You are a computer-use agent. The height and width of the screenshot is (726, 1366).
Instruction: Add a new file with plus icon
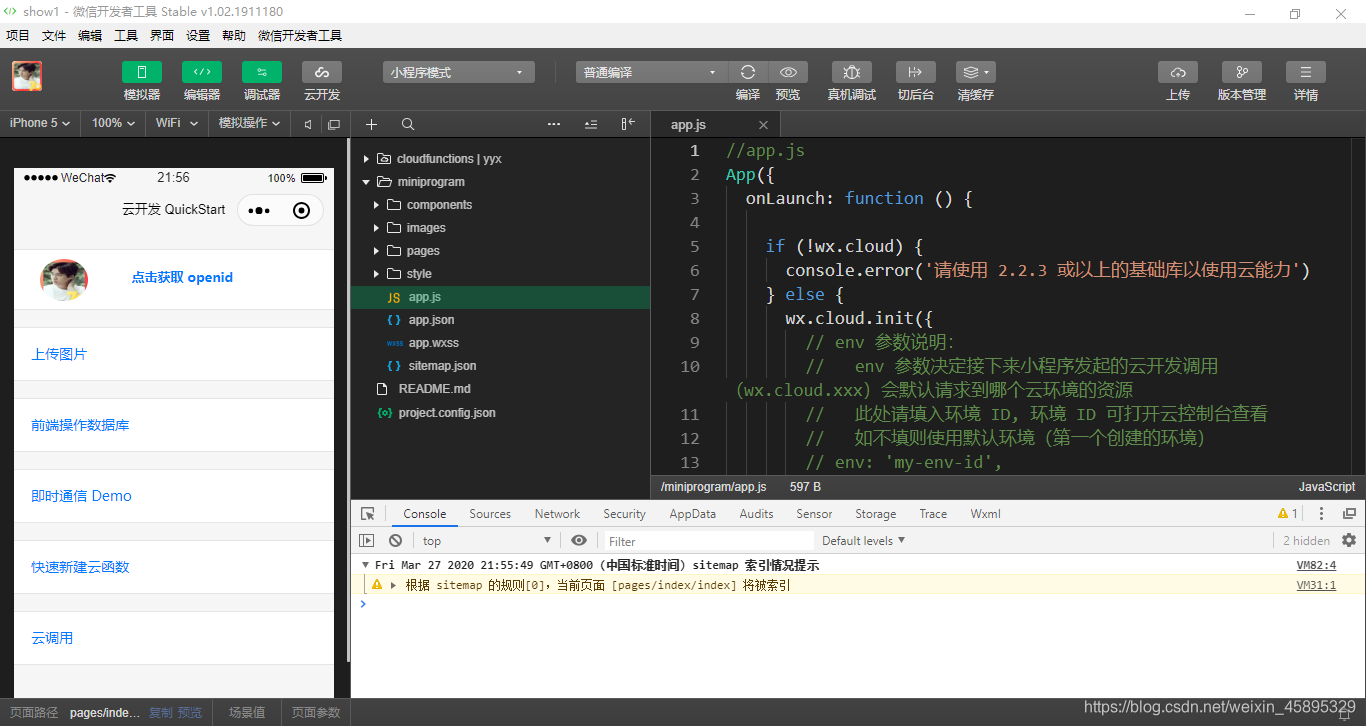[x=371, y=124]
